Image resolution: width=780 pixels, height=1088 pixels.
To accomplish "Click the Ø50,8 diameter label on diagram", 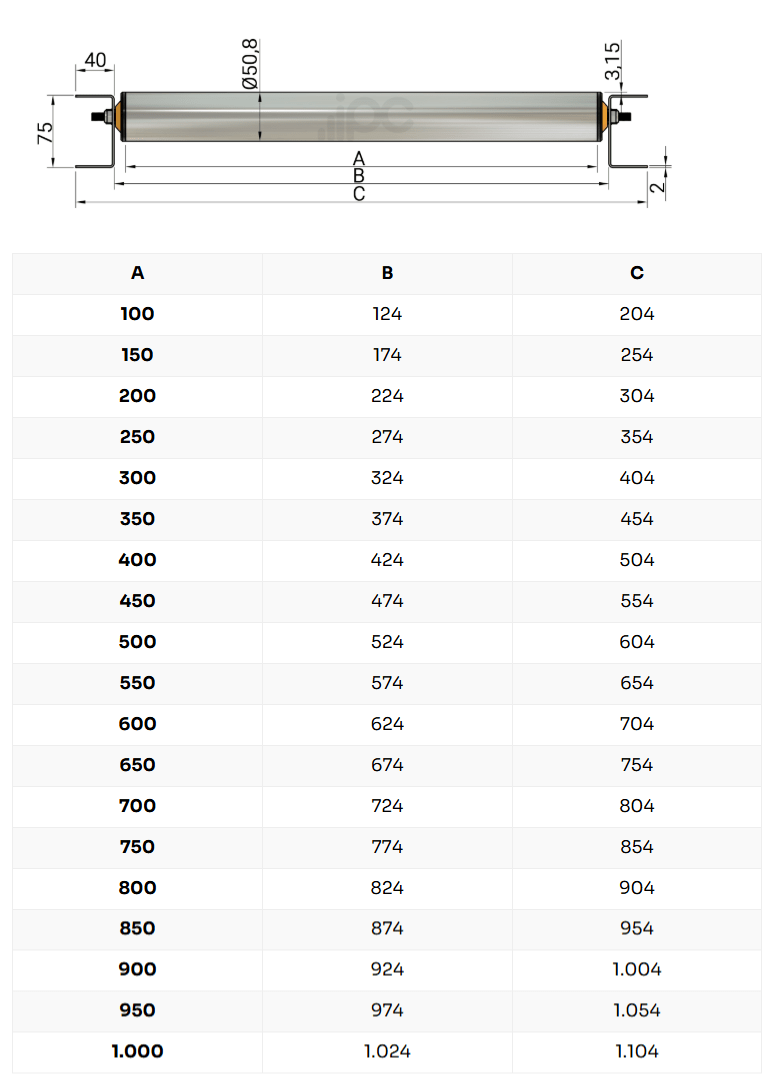I will 250,64.
